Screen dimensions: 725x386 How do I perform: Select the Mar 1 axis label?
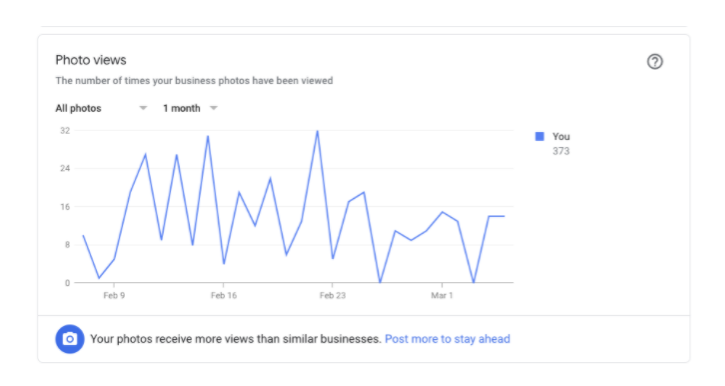click(442, 295)
